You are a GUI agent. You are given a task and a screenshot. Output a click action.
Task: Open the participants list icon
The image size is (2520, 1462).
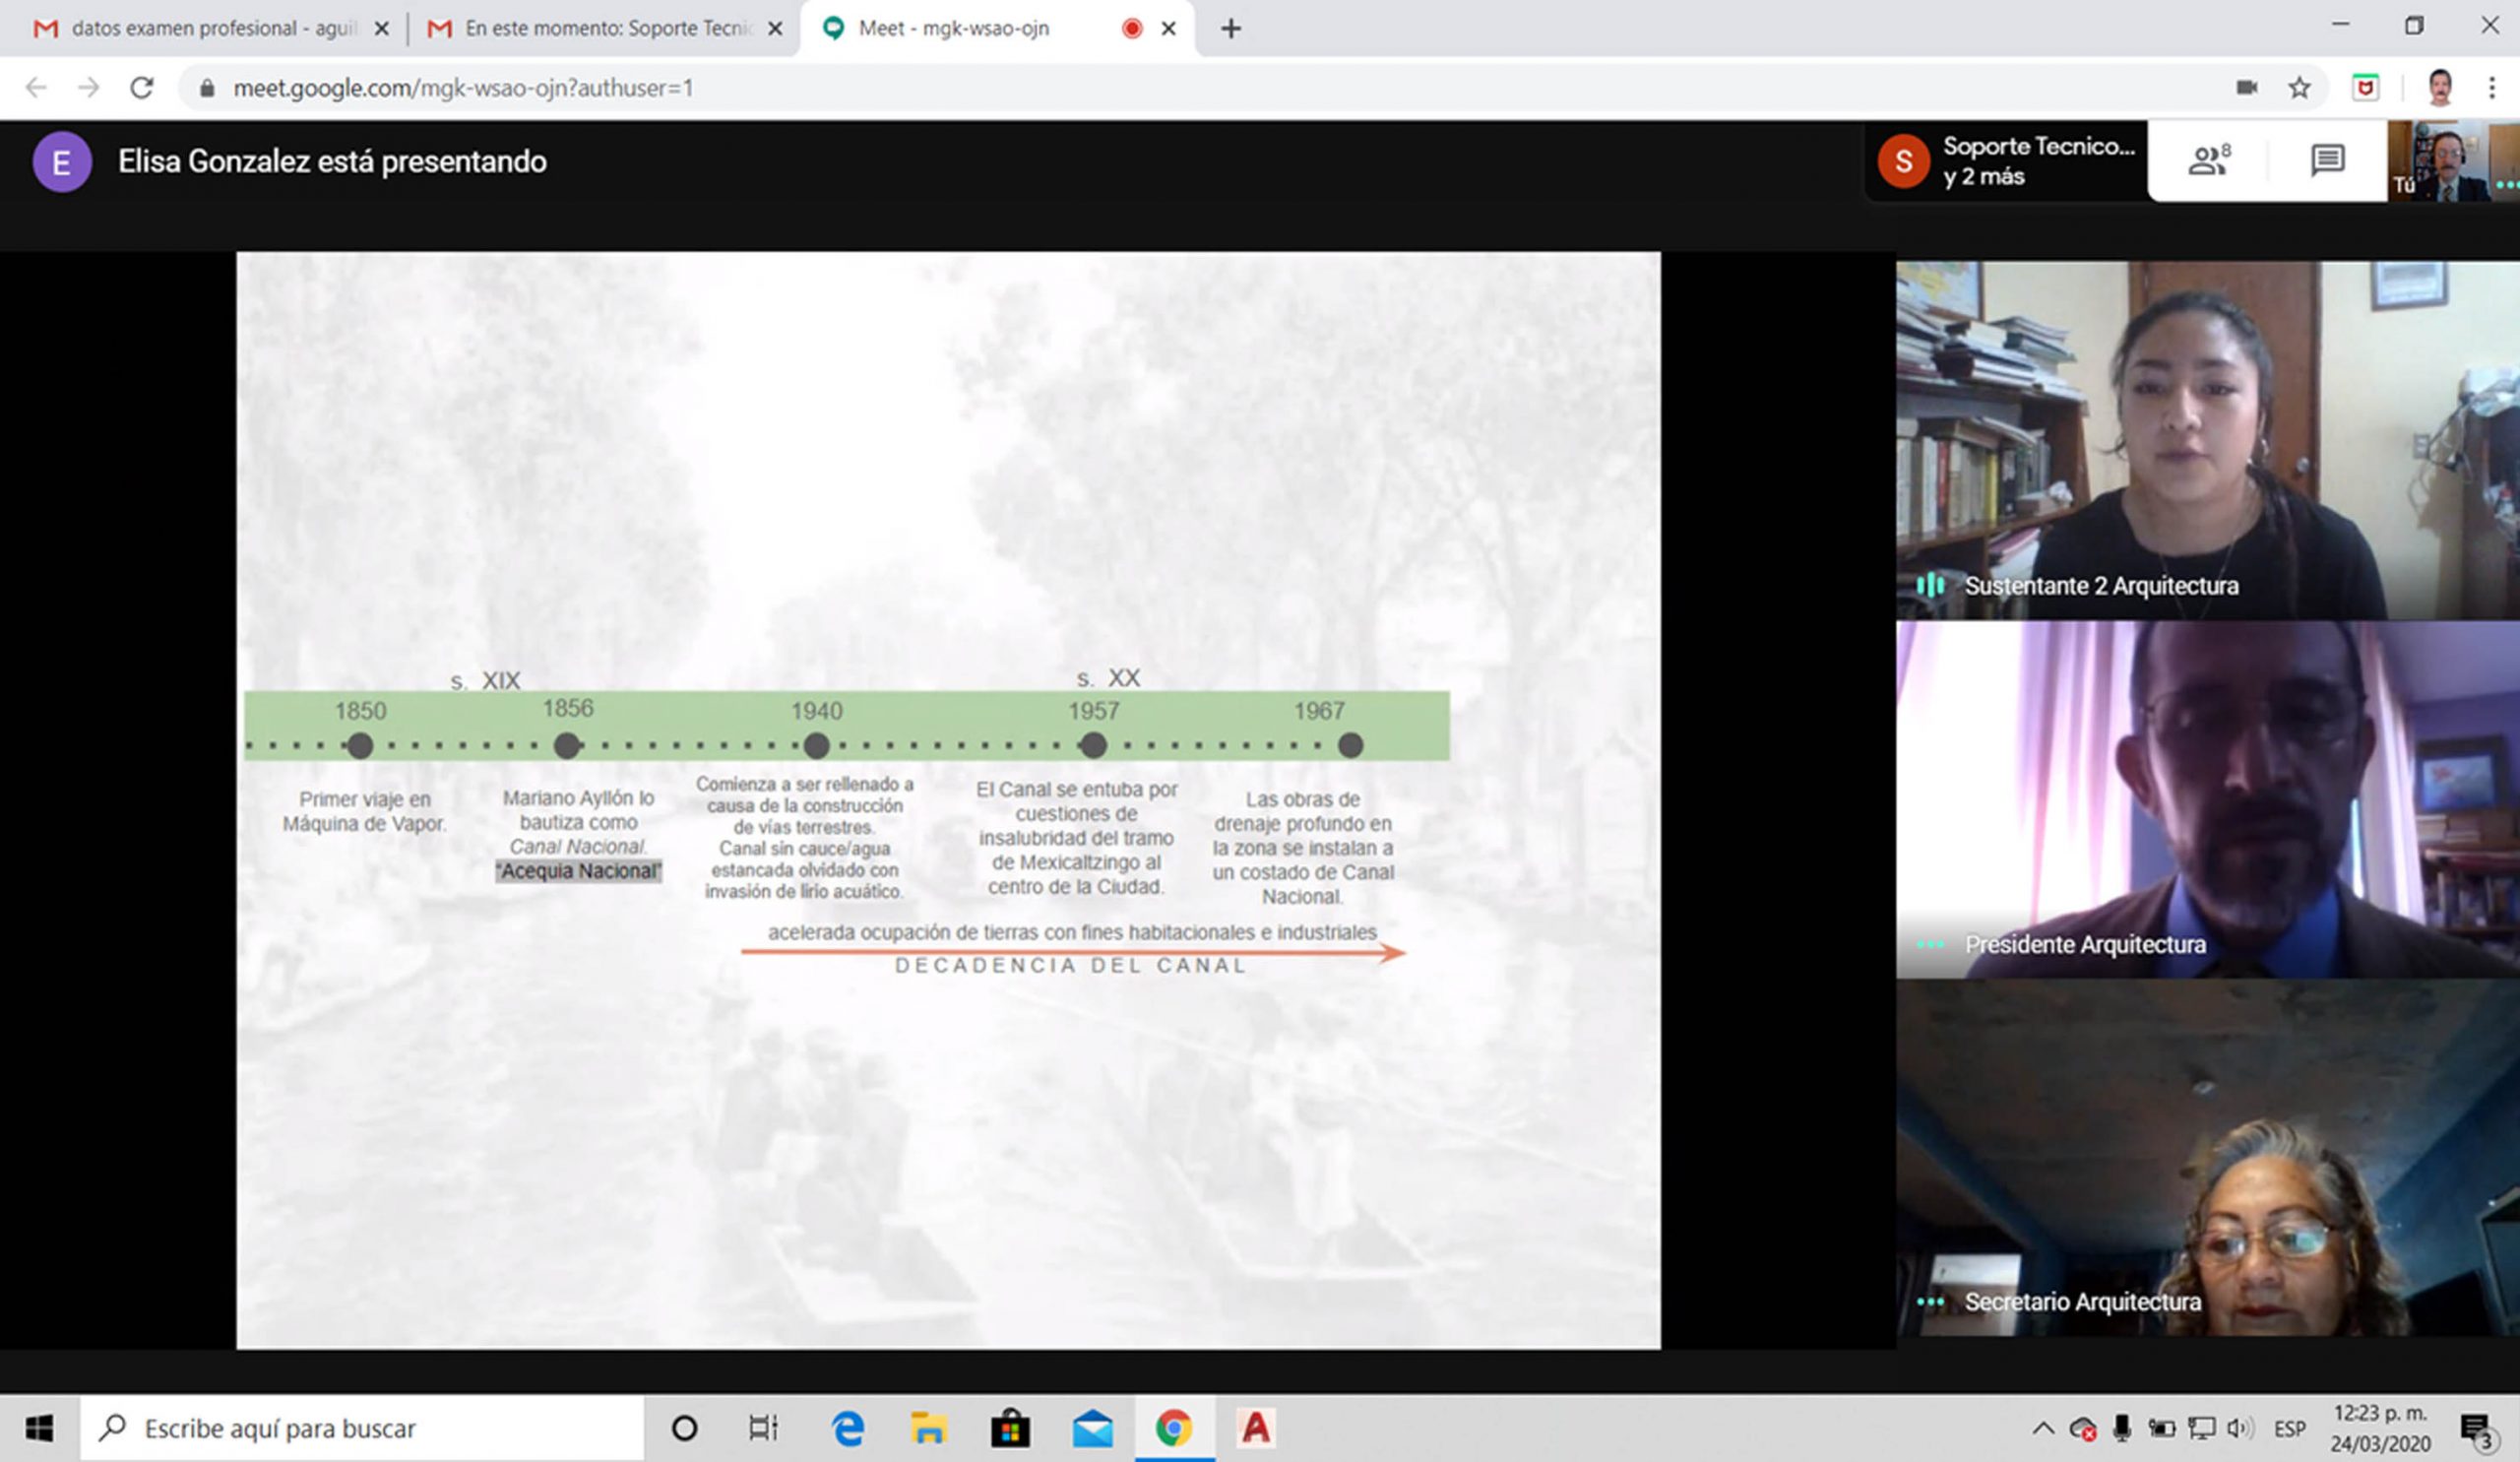(2208, 160)
